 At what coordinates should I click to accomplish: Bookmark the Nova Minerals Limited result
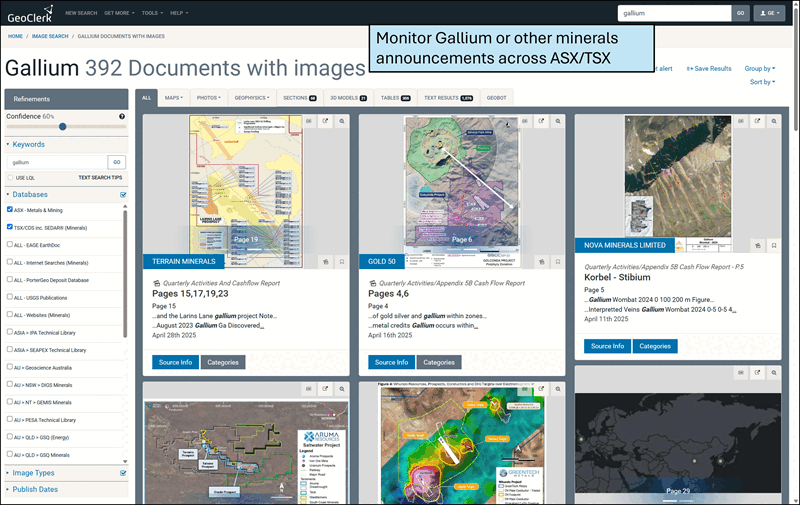(774, 245)
